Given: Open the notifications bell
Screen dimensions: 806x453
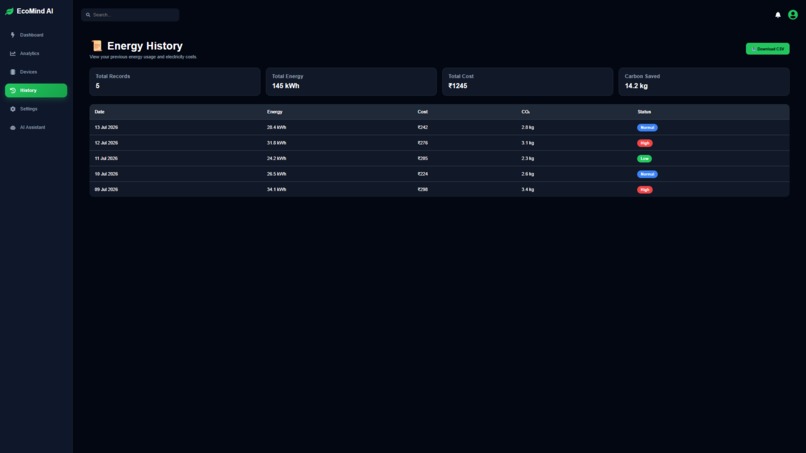Looking at the screenshot, I should click(x=778, y=15).
